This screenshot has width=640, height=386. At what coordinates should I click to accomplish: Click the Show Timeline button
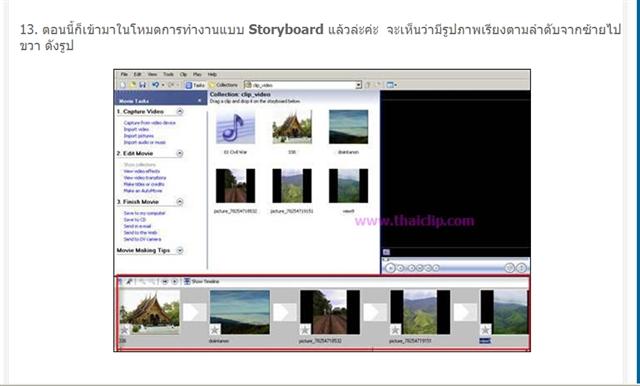pos(202,282)
